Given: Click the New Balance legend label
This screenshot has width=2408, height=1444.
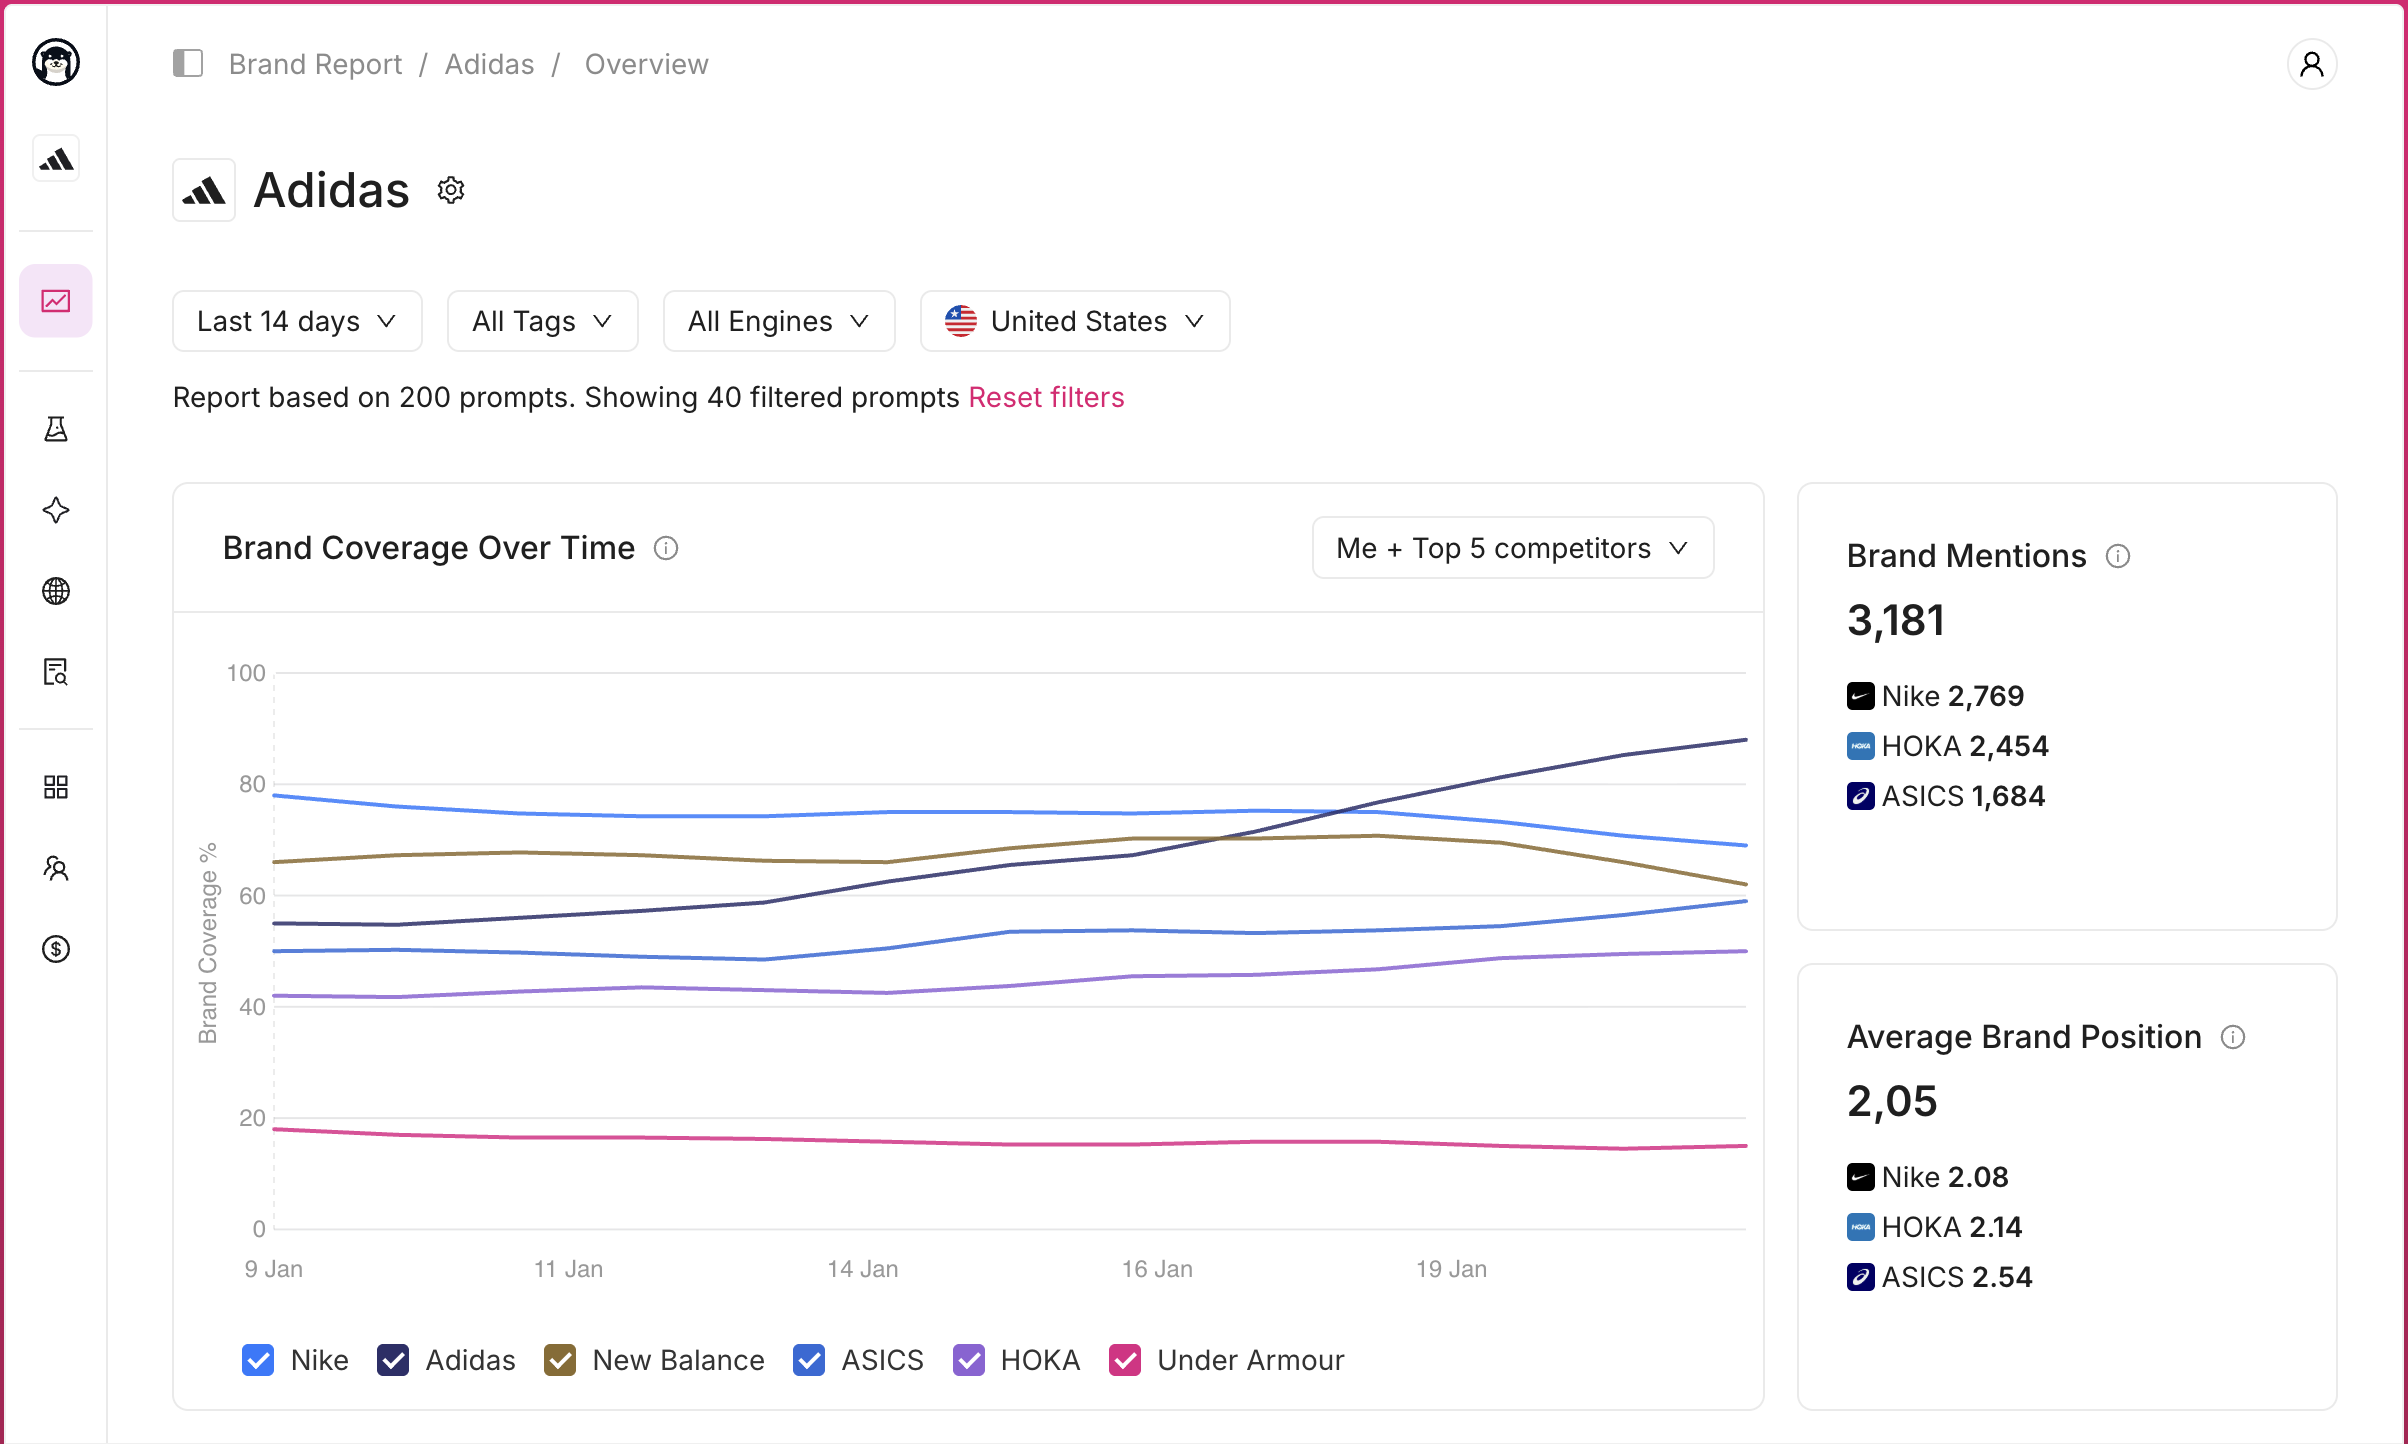Looking at the screenshot, I should click(x=679, y=1360).
